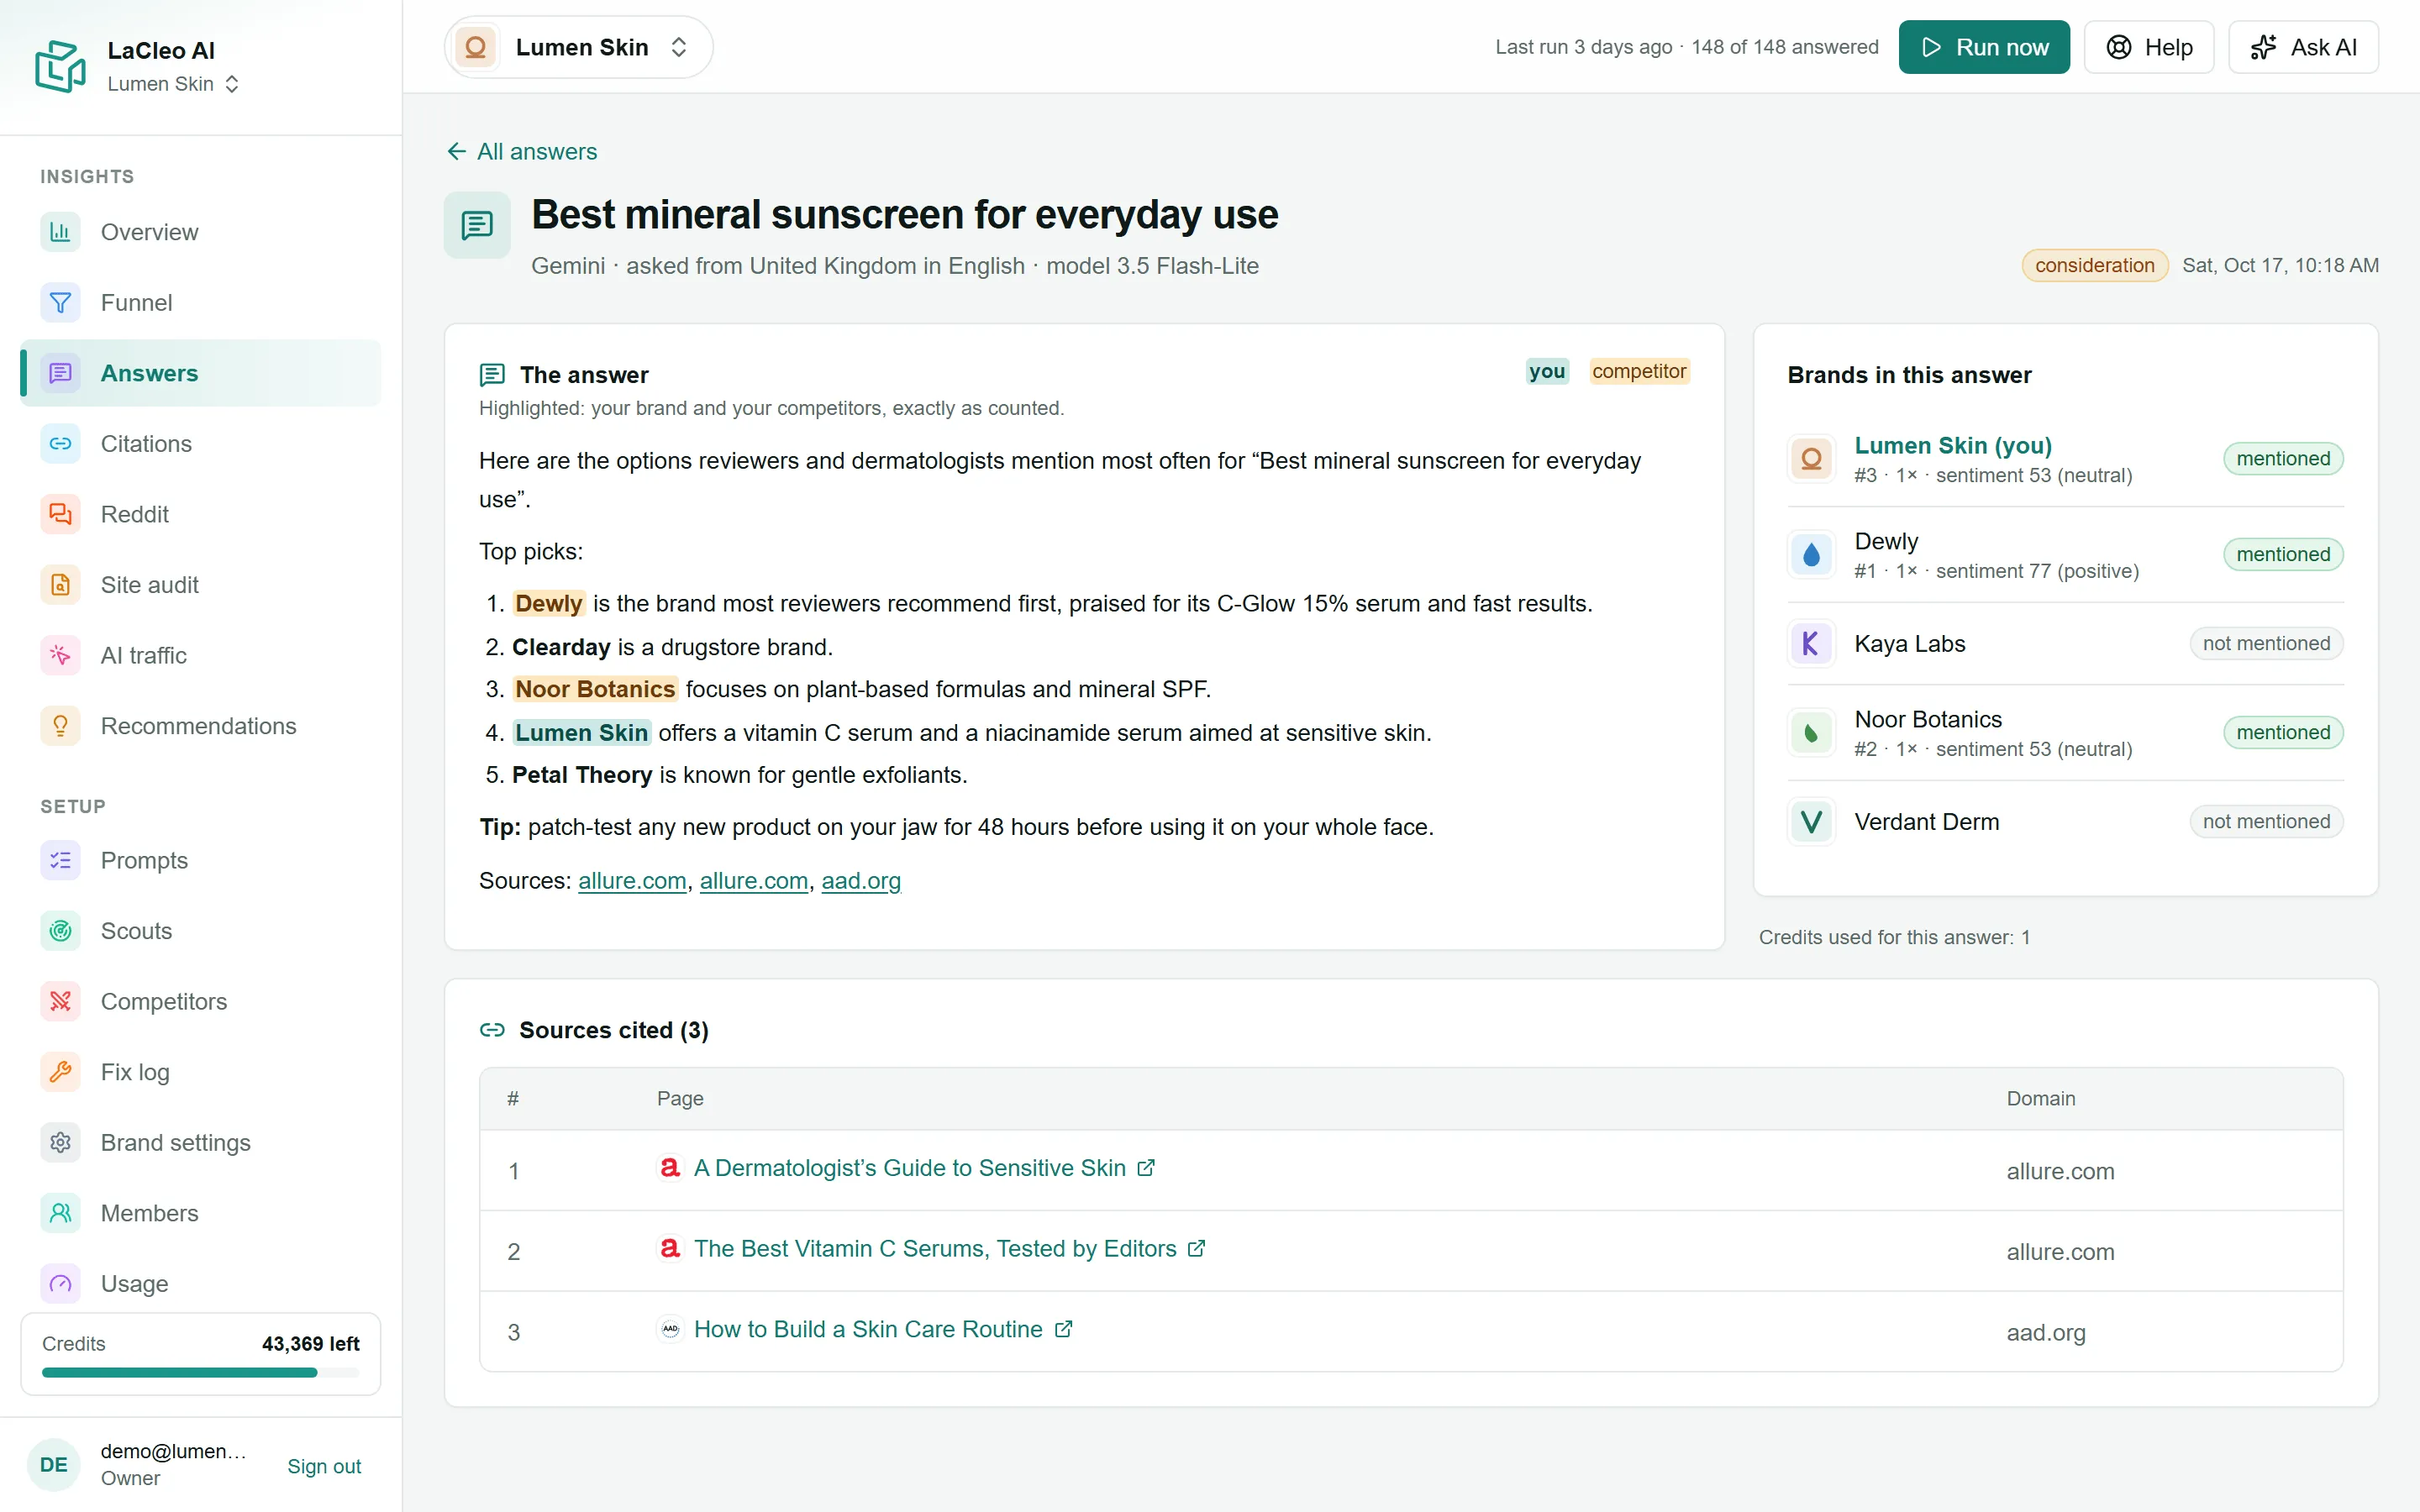Click the '43,369 left' credits value

(x=310, y=1344)
